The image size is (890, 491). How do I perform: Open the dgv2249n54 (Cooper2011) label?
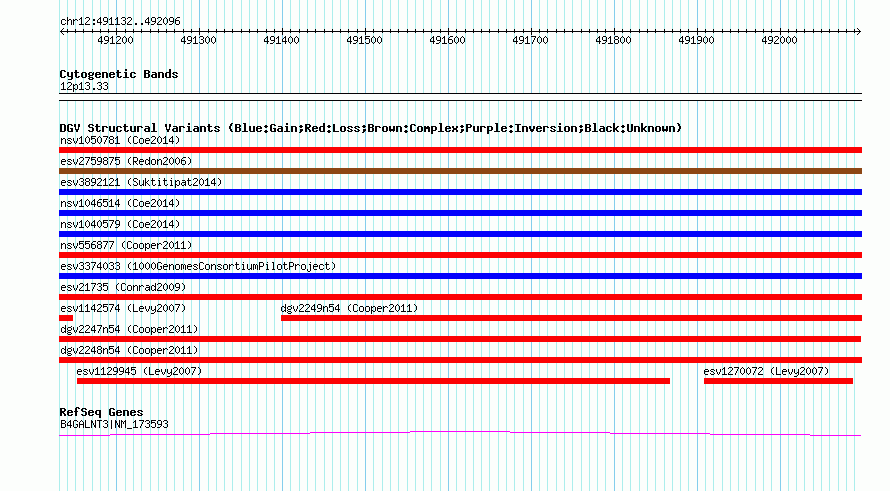[x=349, y=308]
